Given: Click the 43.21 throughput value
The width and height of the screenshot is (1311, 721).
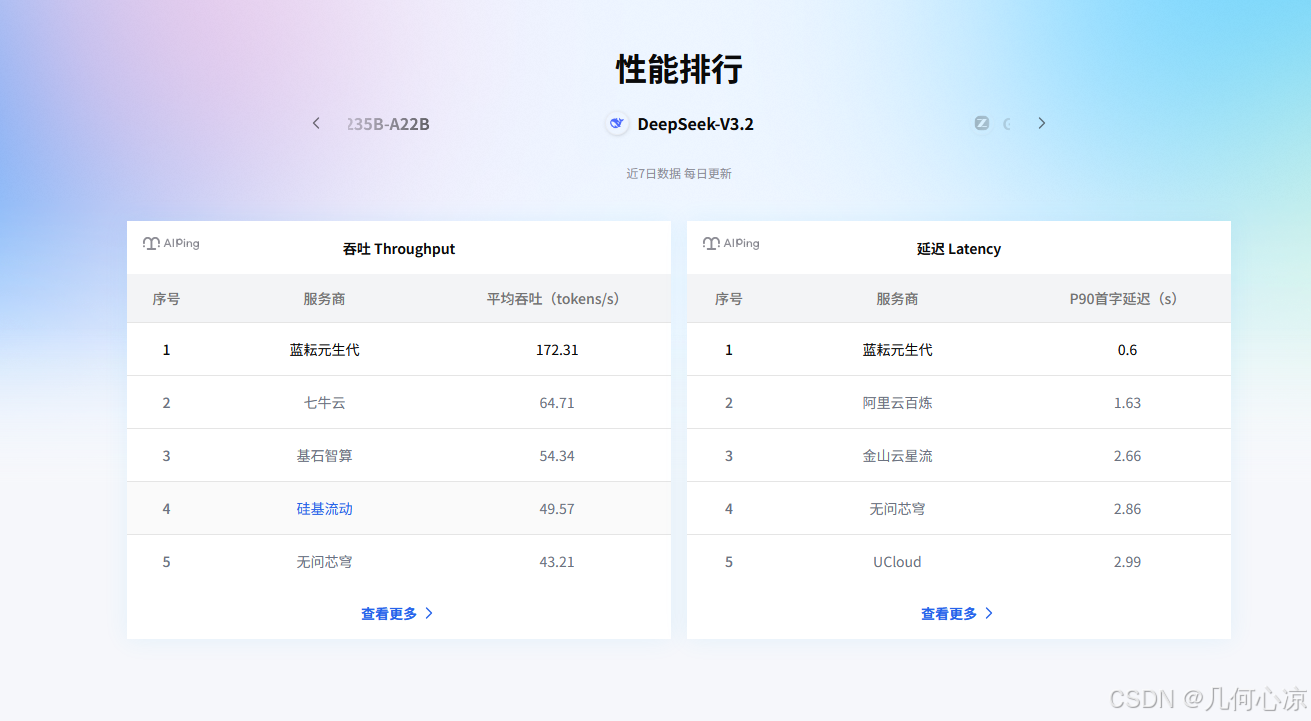Looking at the screenshot, I should click(x=557, y=562).
